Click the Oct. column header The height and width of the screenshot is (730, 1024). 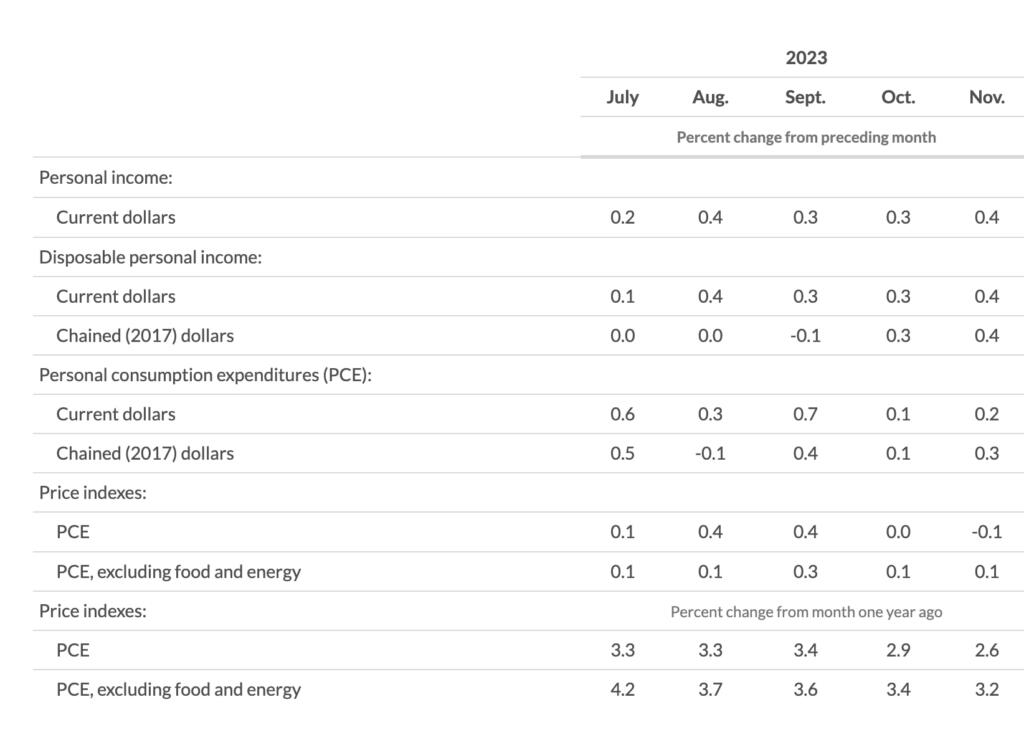click(898, 97)
